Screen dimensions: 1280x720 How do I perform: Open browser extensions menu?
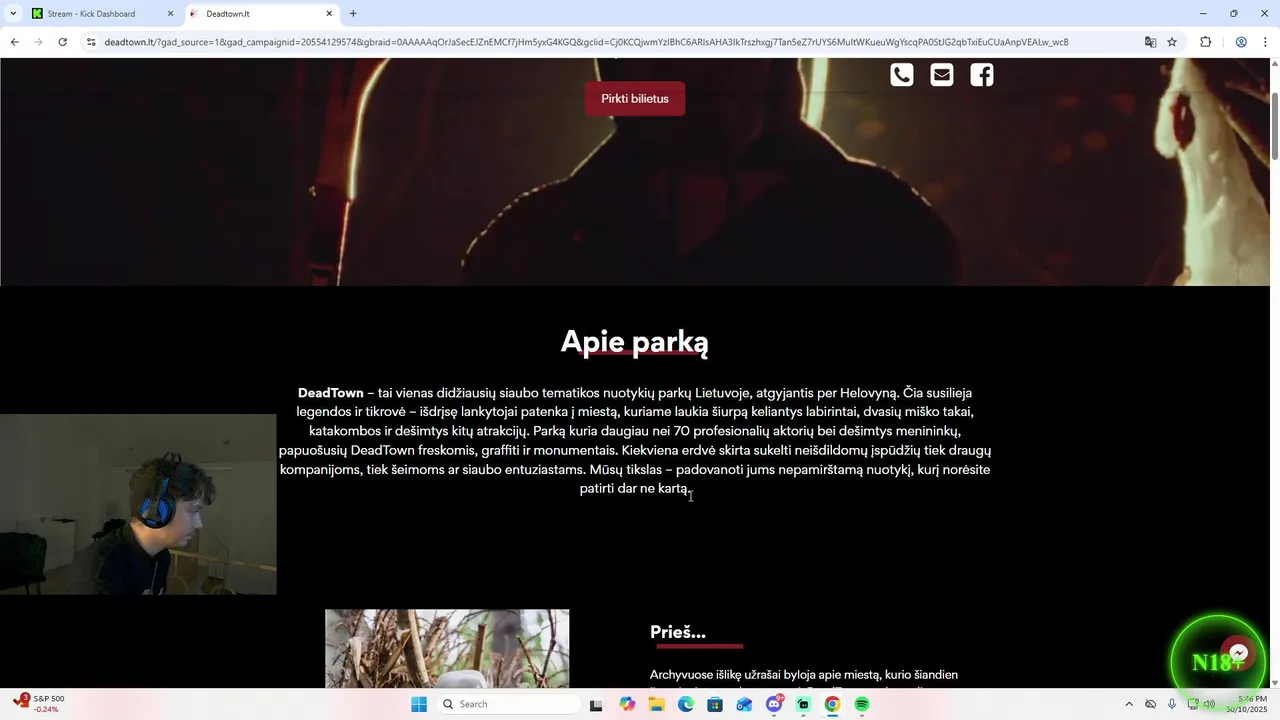pyautogui.click(x=1205, y=42)
